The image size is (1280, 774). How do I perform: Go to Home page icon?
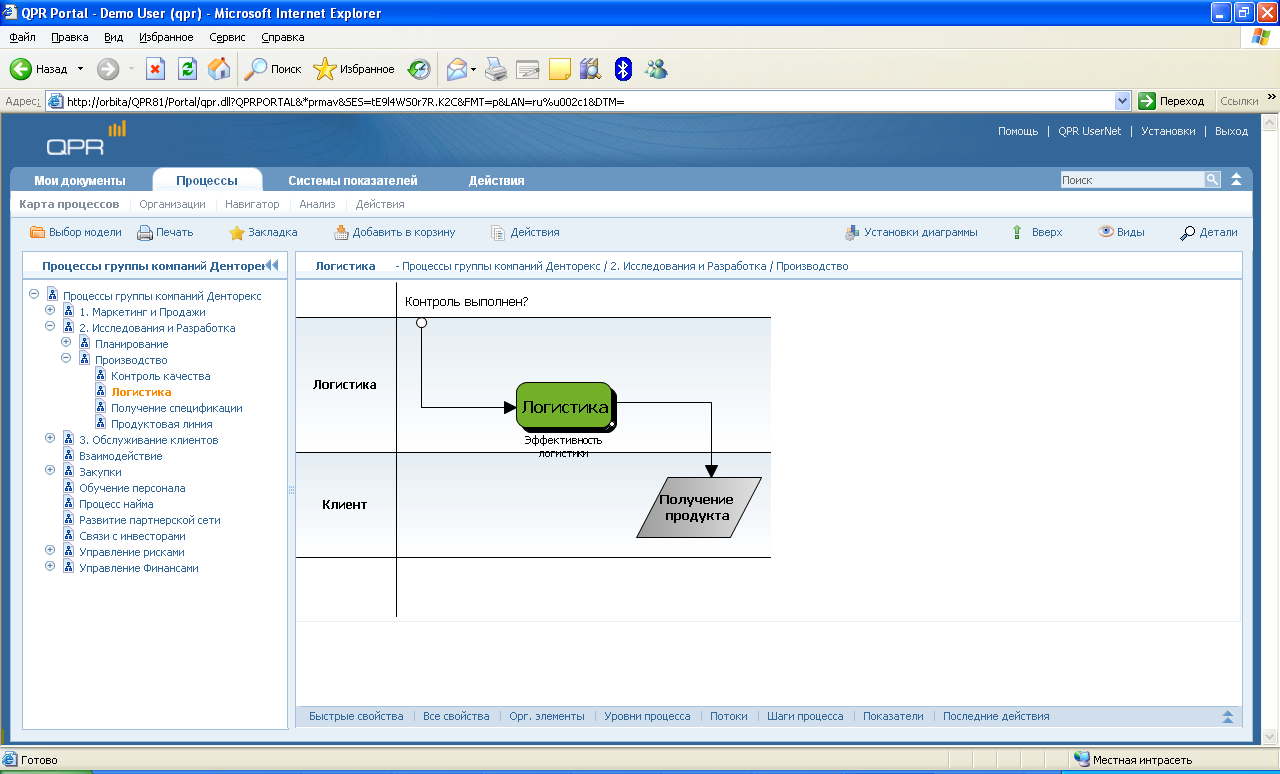point(219,69)
